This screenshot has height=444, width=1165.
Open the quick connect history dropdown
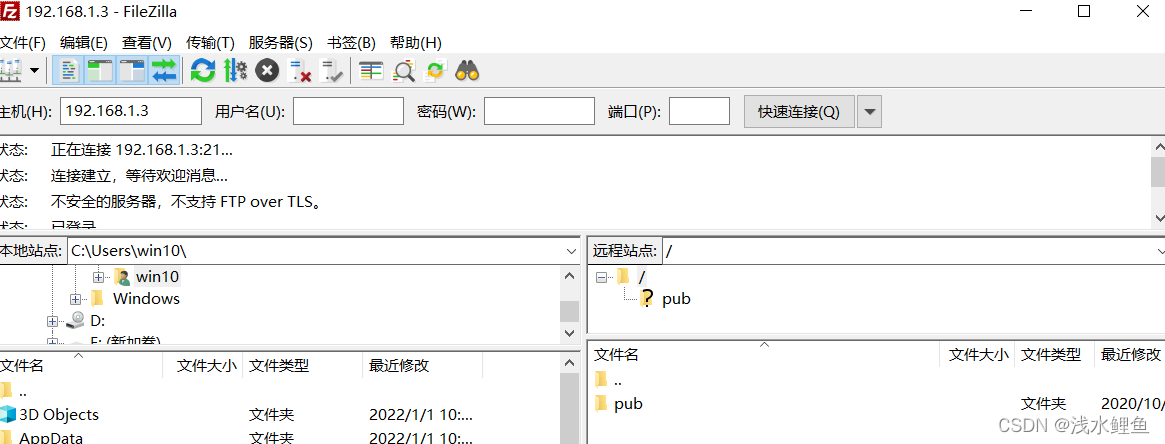[869, 111]
